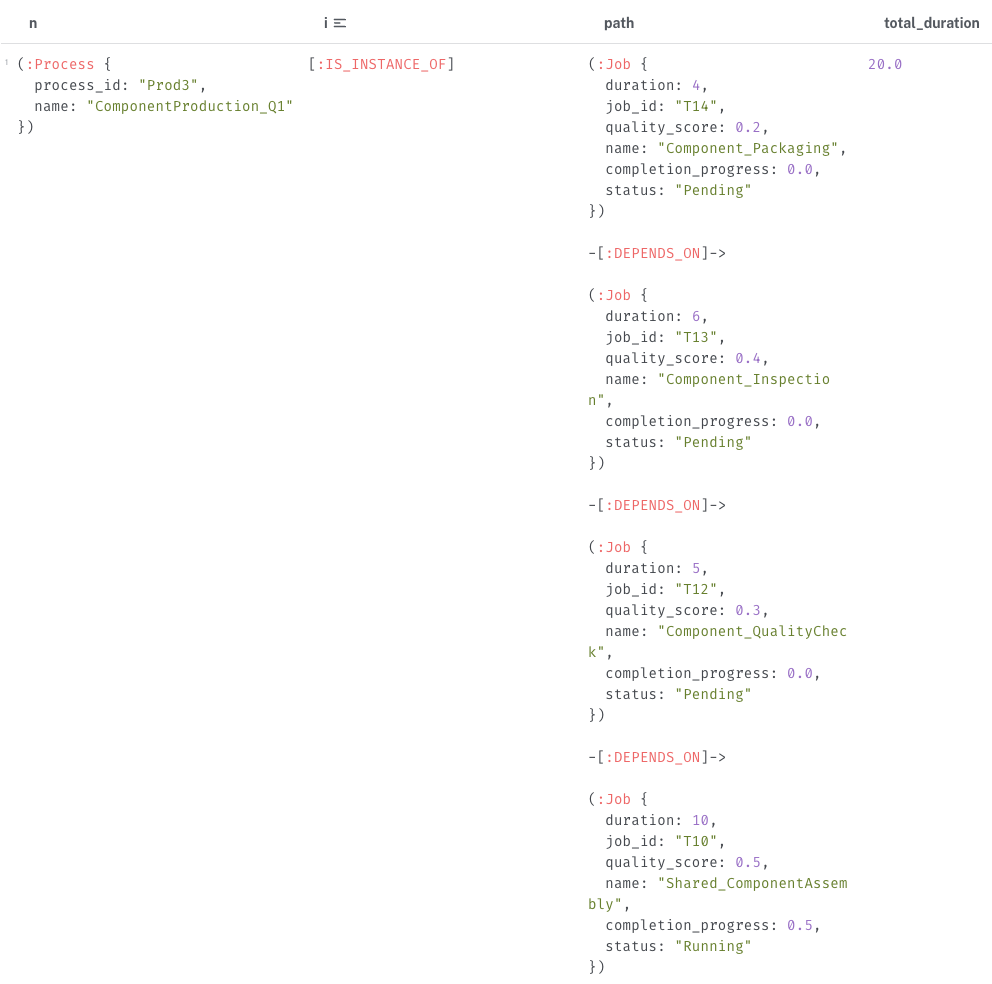The width and height of the screenshot is (992, 984).
Task: Click the 20.0 total duration value
Action: coord(884,65)
